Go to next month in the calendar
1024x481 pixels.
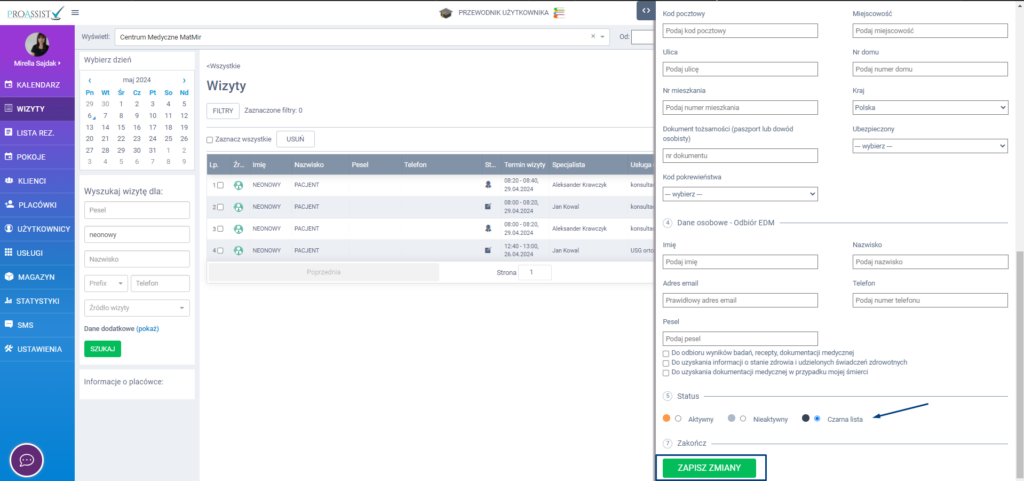(184, 81)
